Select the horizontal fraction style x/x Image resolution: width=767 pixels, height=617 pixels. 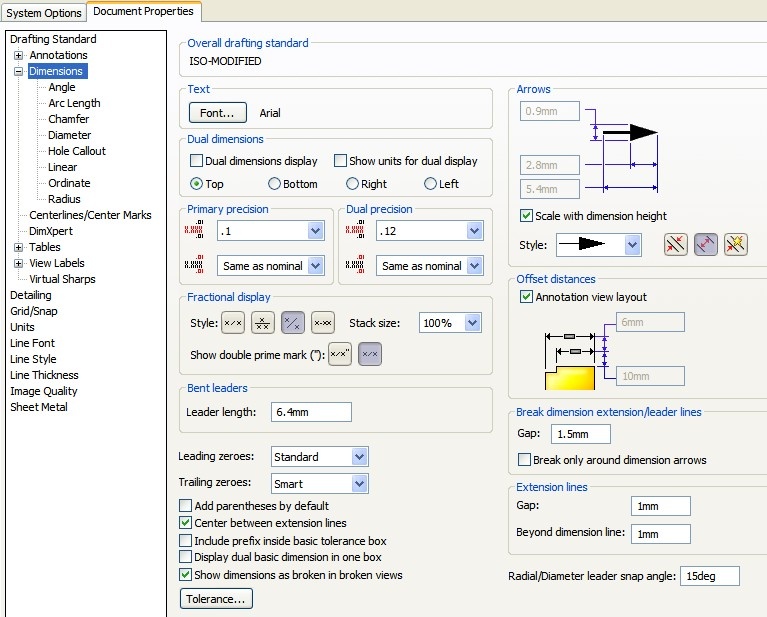233,323
